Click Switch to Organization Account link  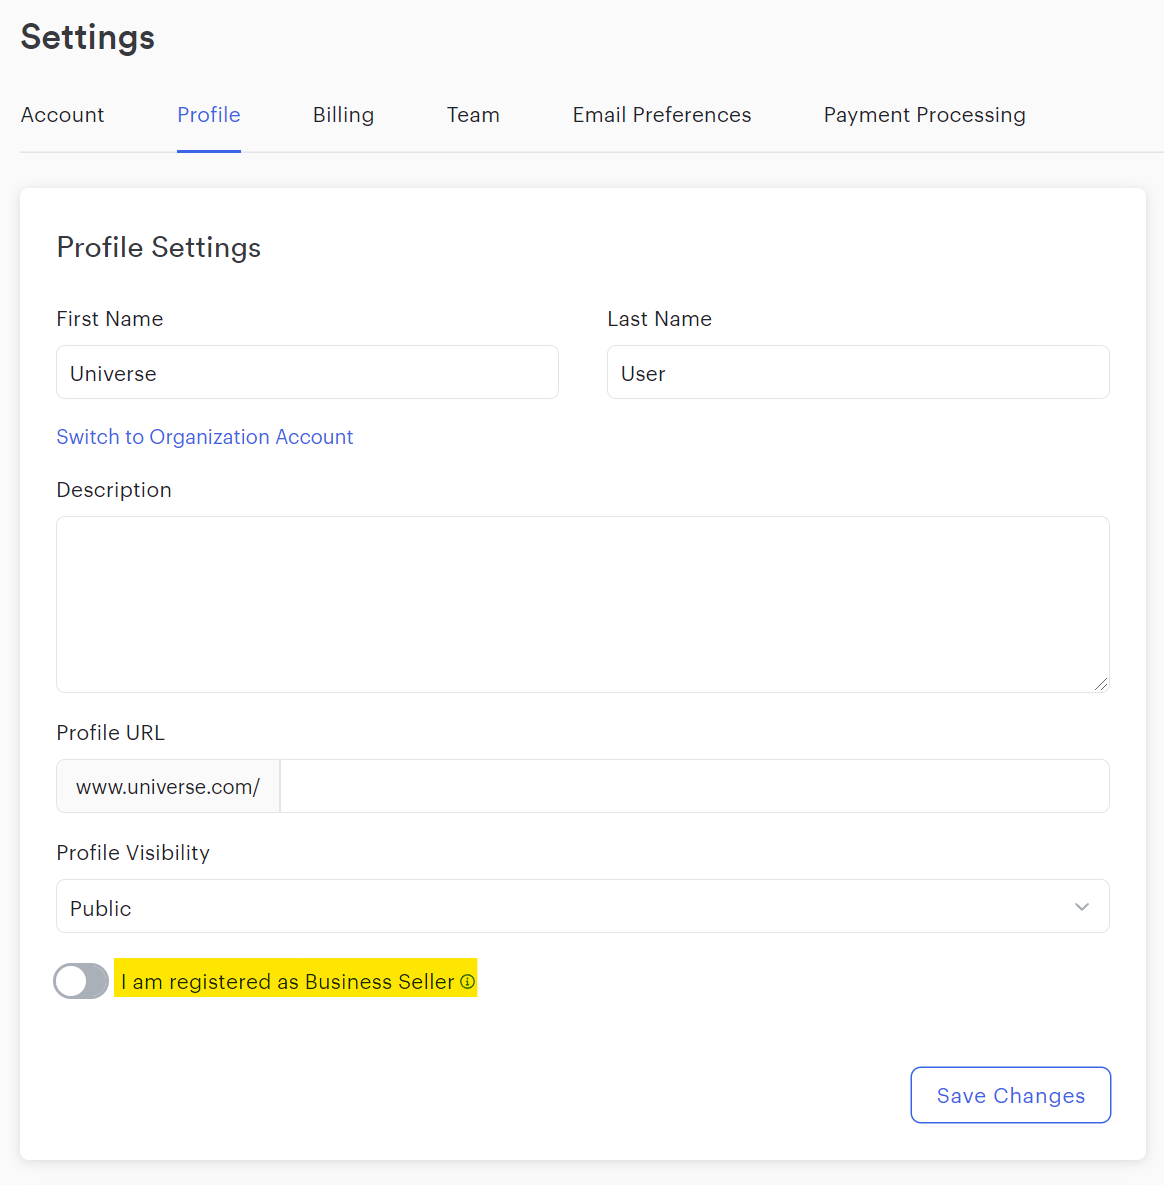(205, 437)
